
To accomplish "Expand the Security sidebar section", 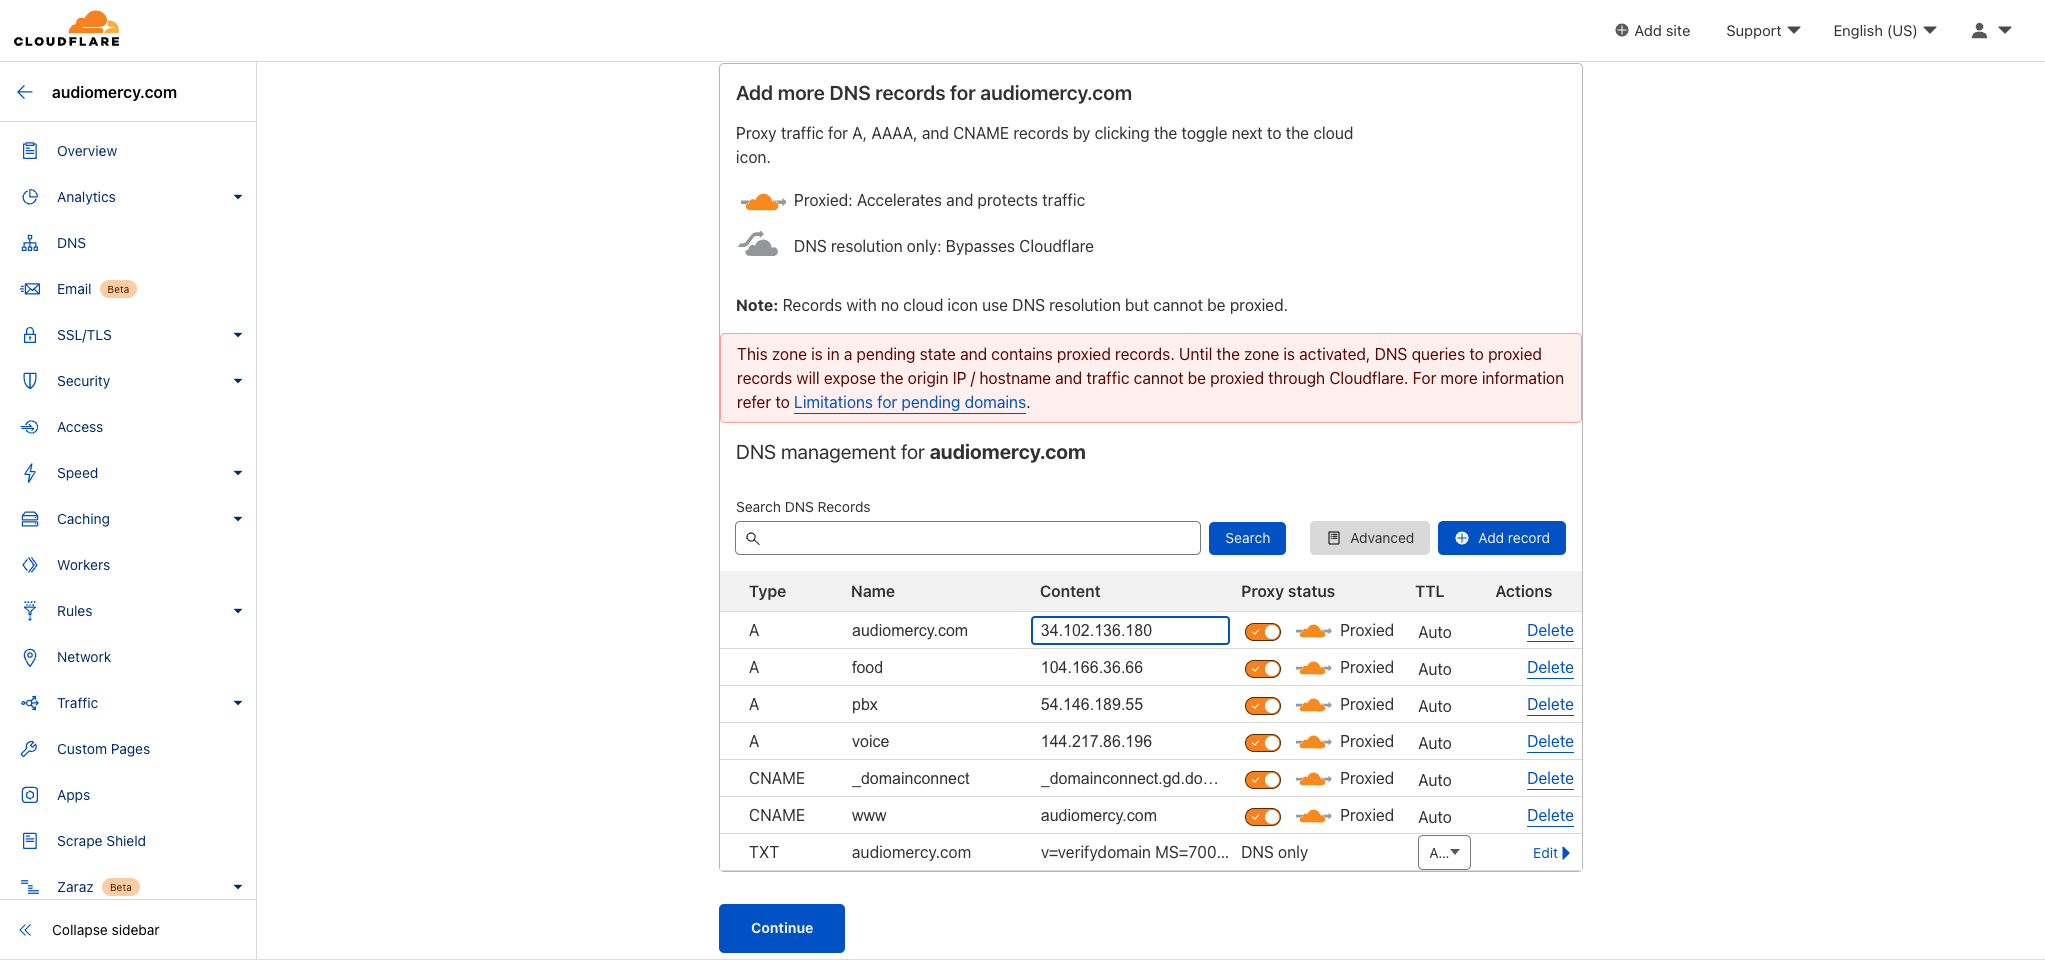I will tap(238, 381).
